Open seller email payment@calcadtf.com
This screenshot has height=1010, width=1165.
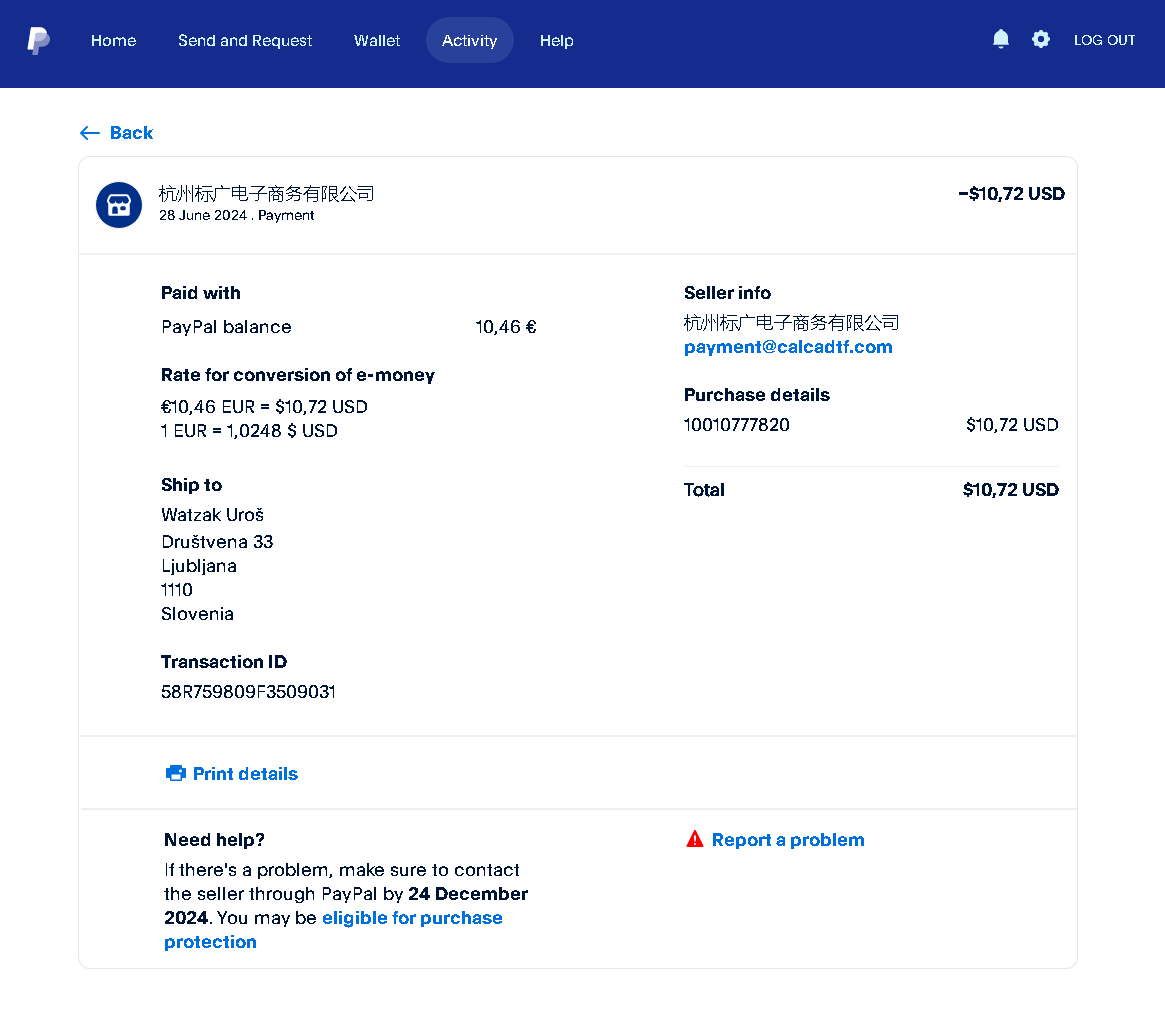(788, 347)
